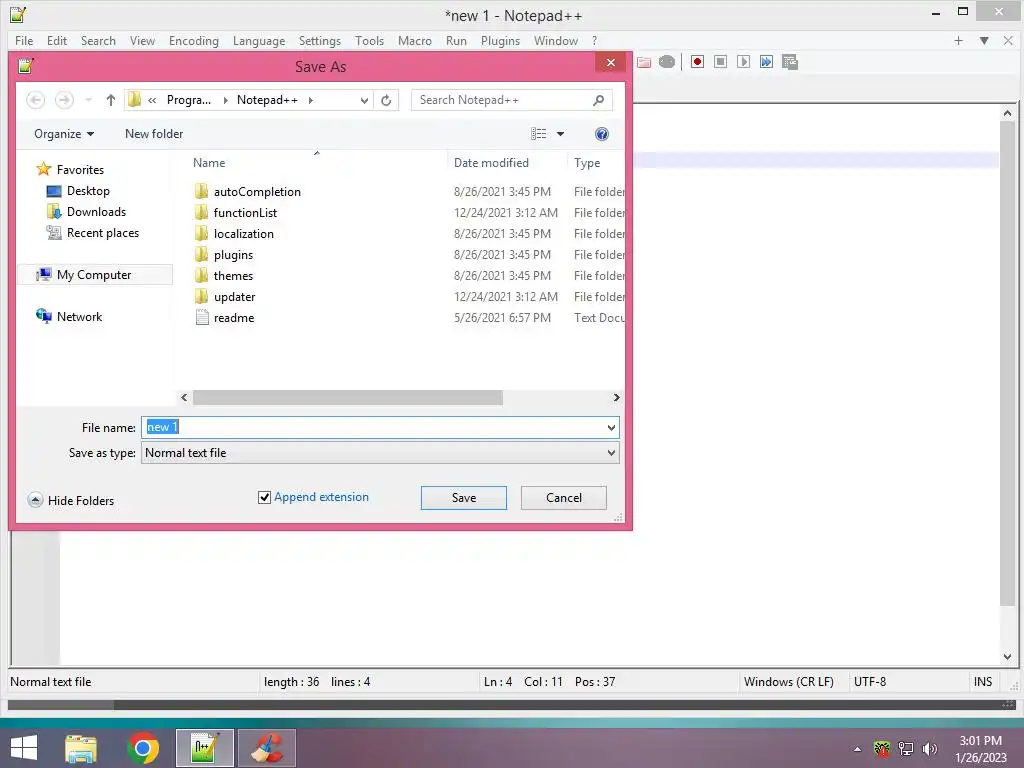Click the network tray icon

pos(906,749)
